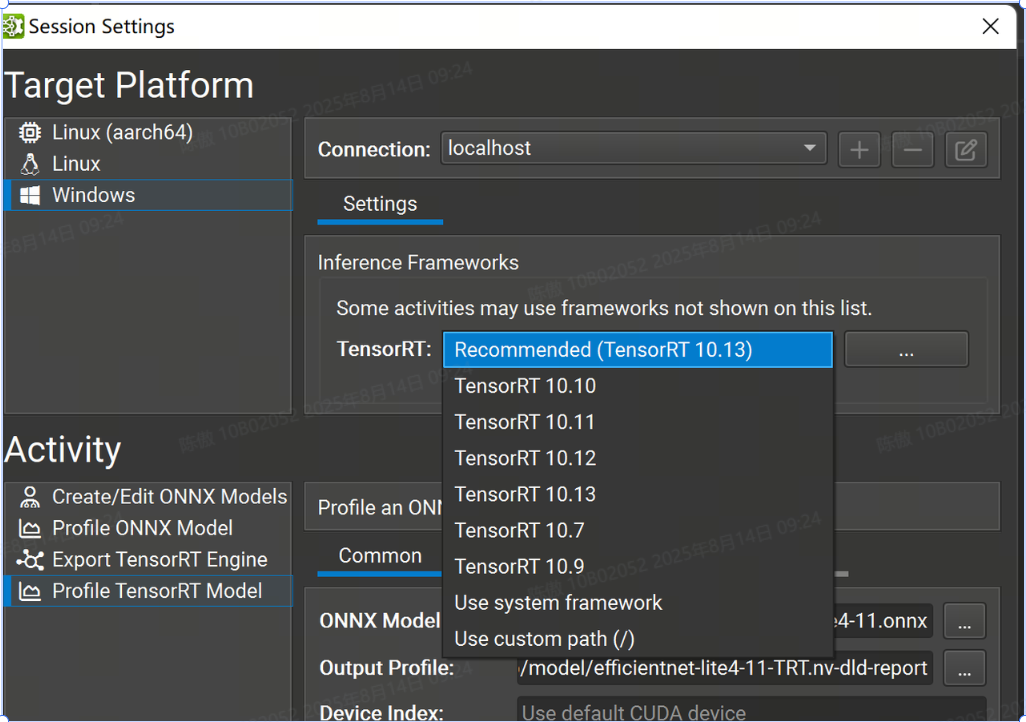Edit connection with the pencil icon
The image size is (1026, 722).
tap(966, 150)
